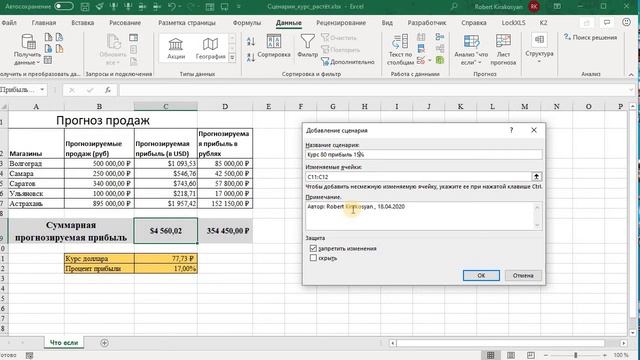The width and height of the screenshot is (640, 360).
Task: Switch to Normal view icon
Action: click(x=491, y=355)
